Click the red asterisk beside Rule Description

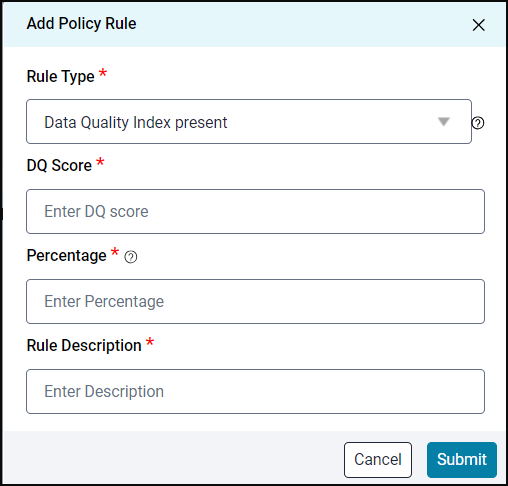point(150,342)
